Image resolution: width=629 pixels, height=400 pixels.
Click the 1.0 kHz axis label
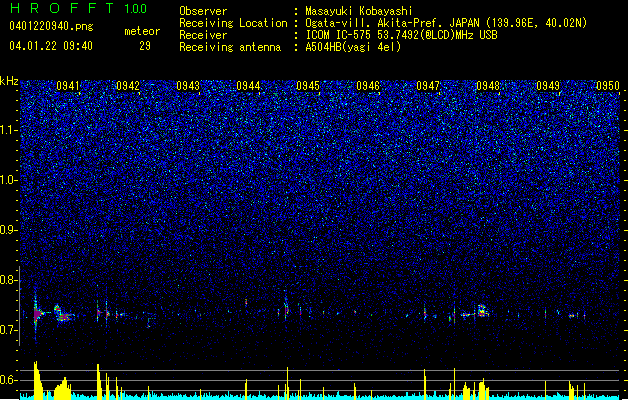coord(9,180)
